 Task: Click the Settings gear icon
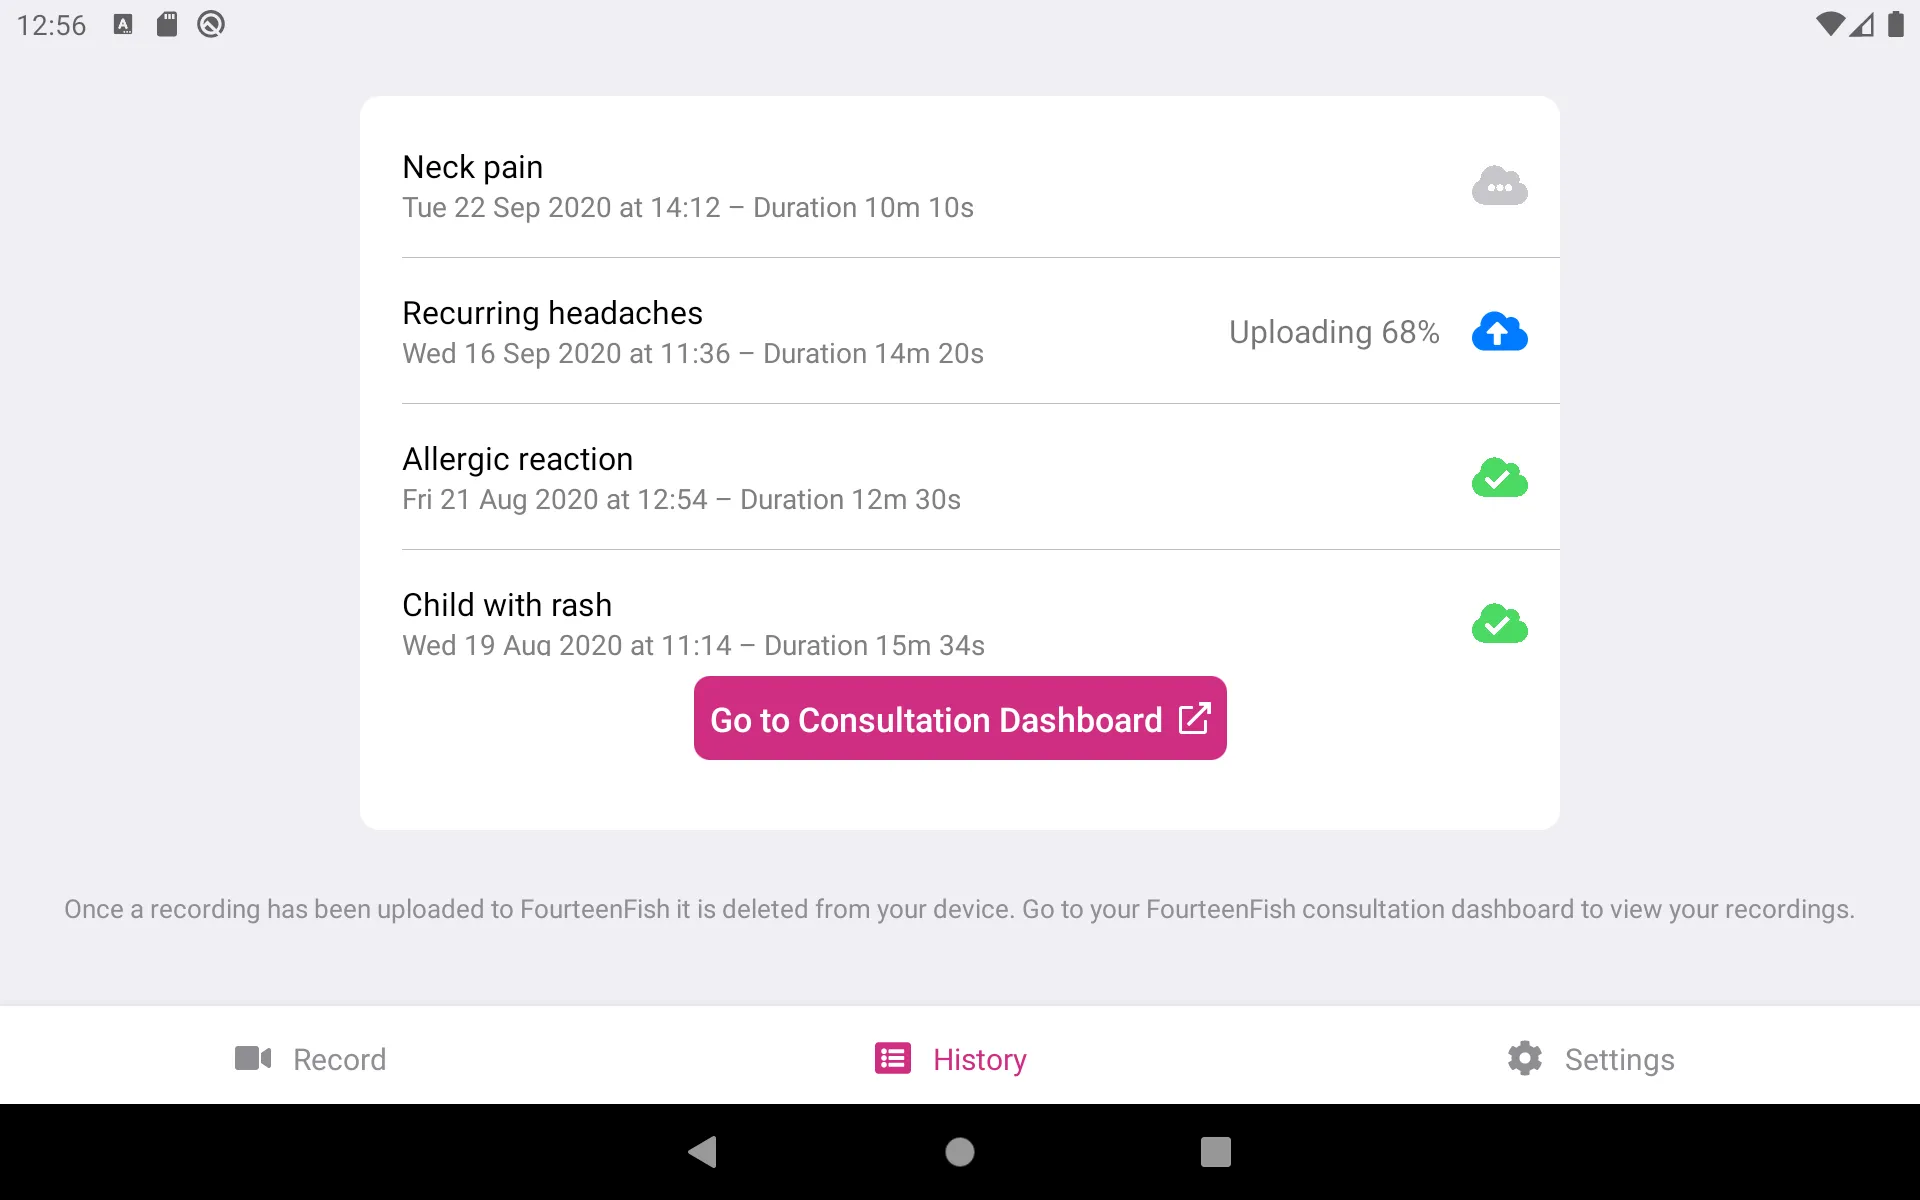(1523, 1058)
